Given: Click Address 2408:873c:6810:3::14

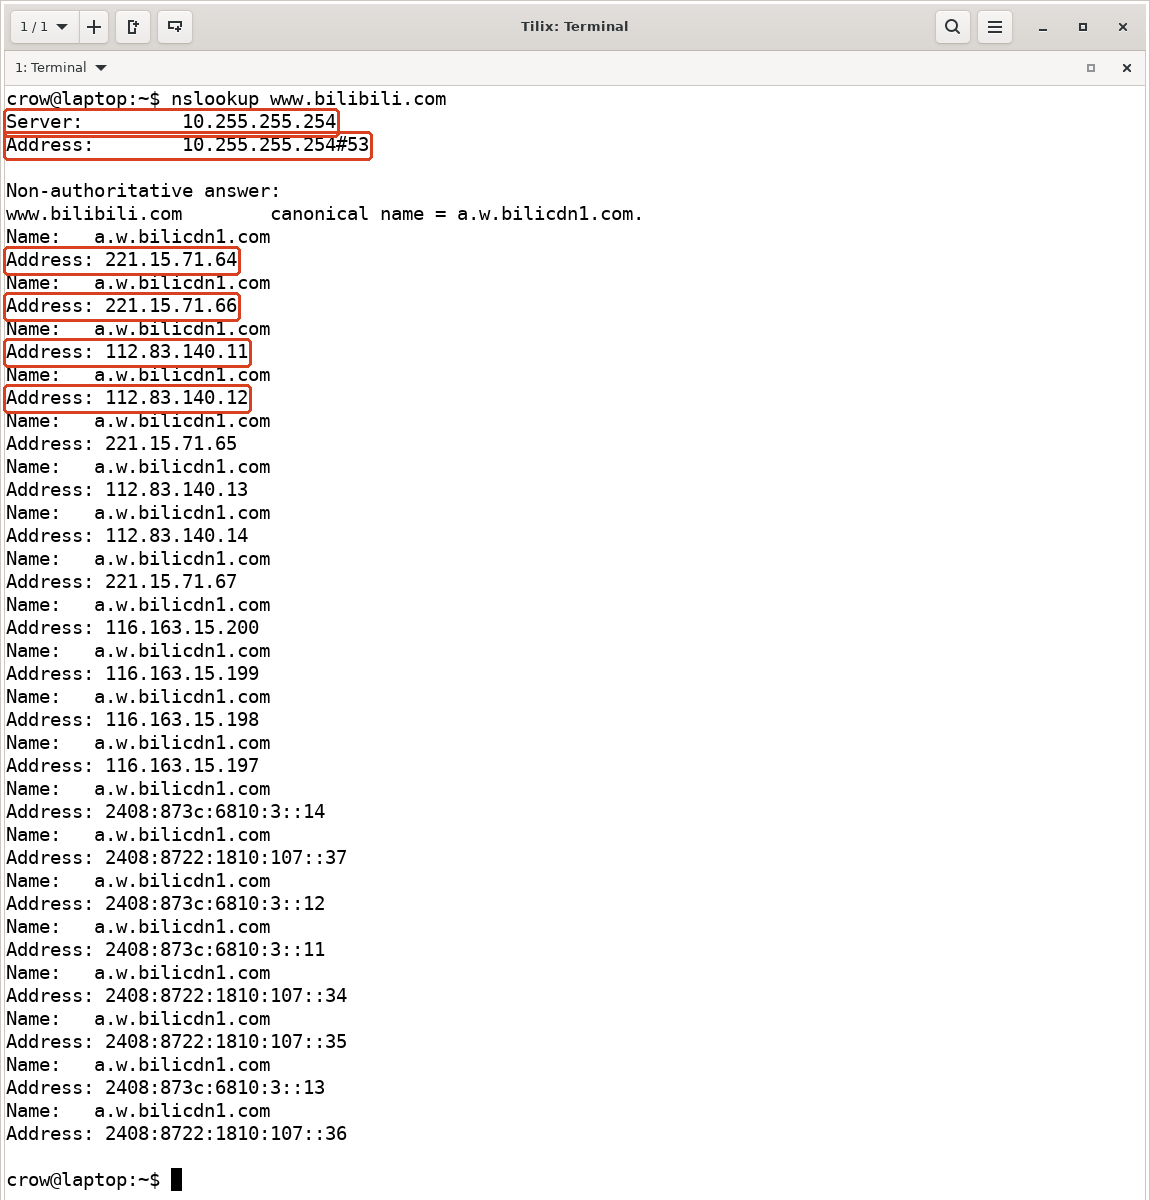Looking at the screenshot, I should [166, 812].
